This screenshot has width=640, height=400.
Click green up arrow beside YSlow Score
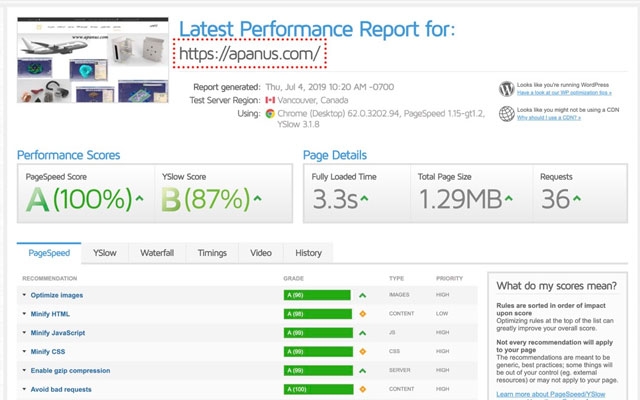(x=257, y=198)
